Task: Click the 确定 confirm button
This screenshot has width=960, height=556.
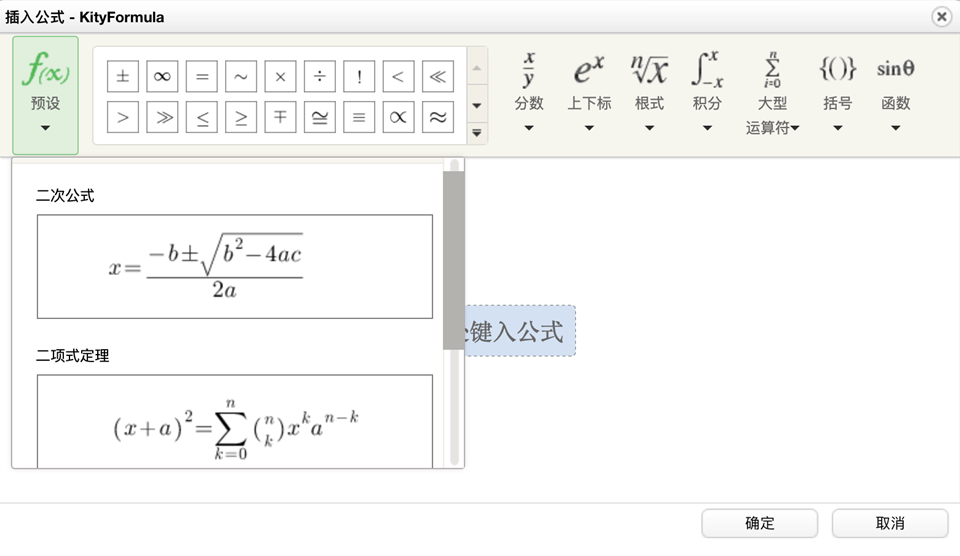Action: (x=759, y=523)
